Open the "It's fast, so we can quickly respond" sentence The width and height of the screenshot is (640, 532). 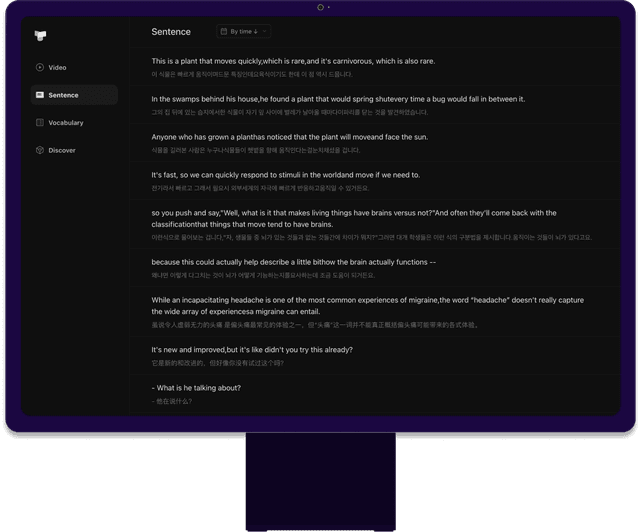coord(285,175)
